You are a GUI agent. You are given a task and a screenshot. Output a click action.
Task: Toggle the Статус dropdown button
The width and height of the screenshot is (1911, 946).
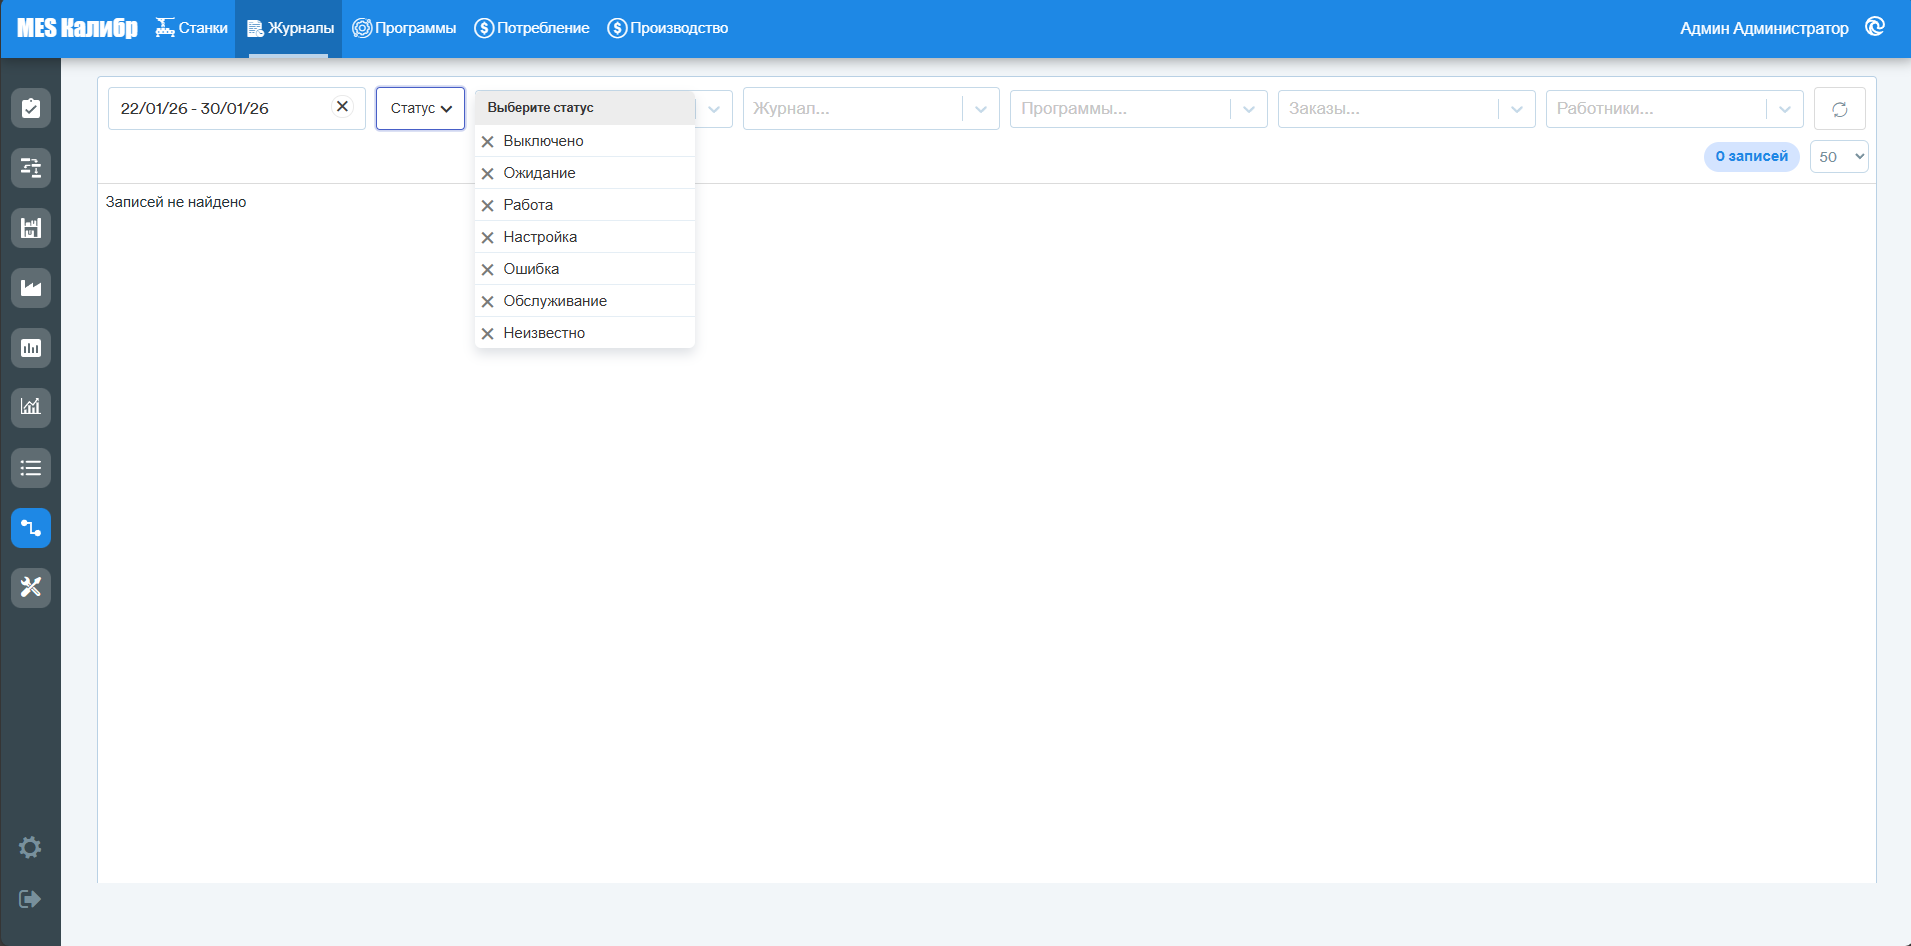(x=420, y=108)
